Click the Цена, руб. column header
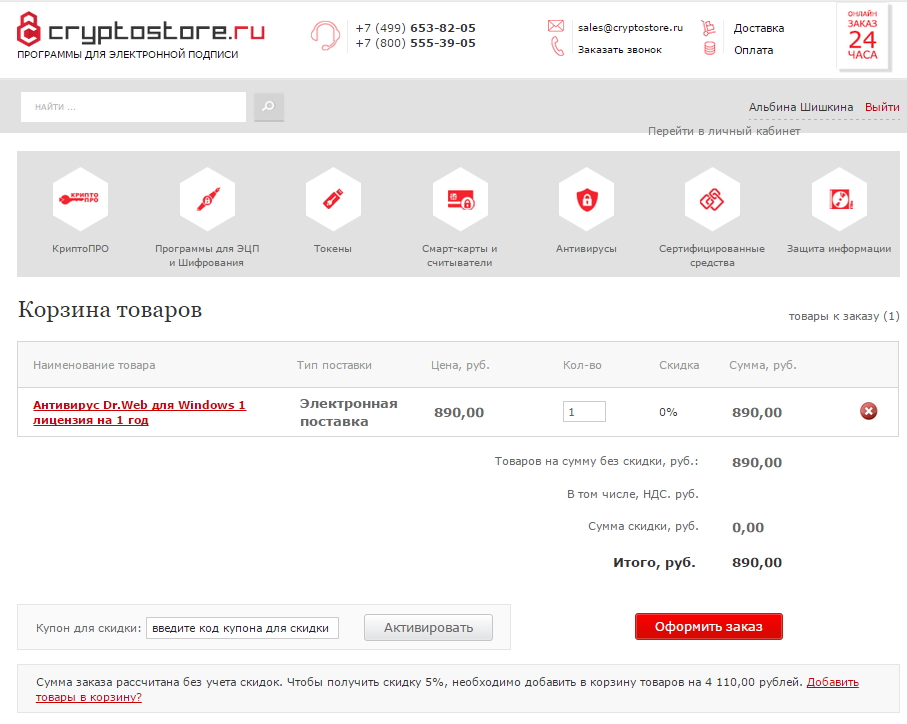Viewport: 907px width, 724px height. 460,365
